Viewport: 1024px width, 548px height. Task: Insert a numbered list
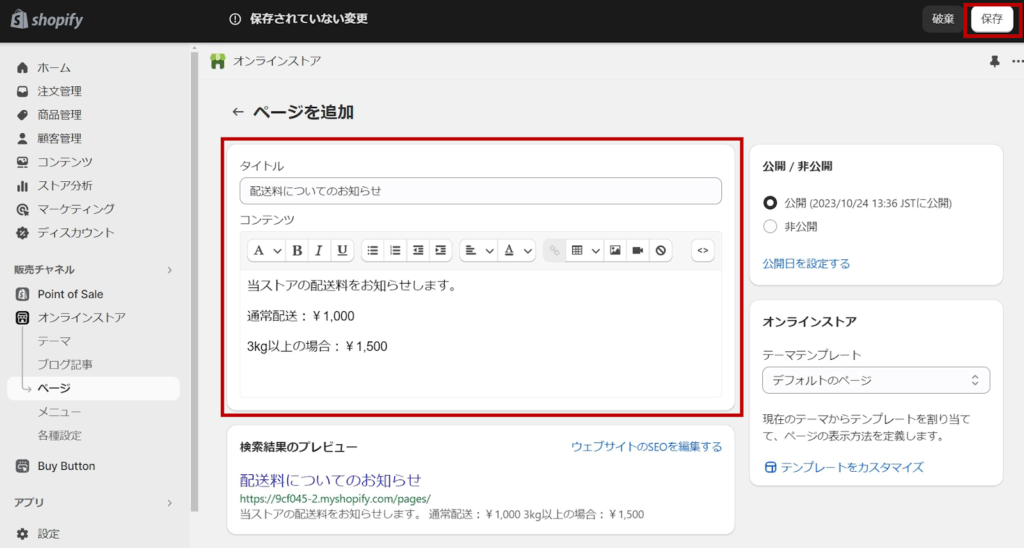pos(395,250)
